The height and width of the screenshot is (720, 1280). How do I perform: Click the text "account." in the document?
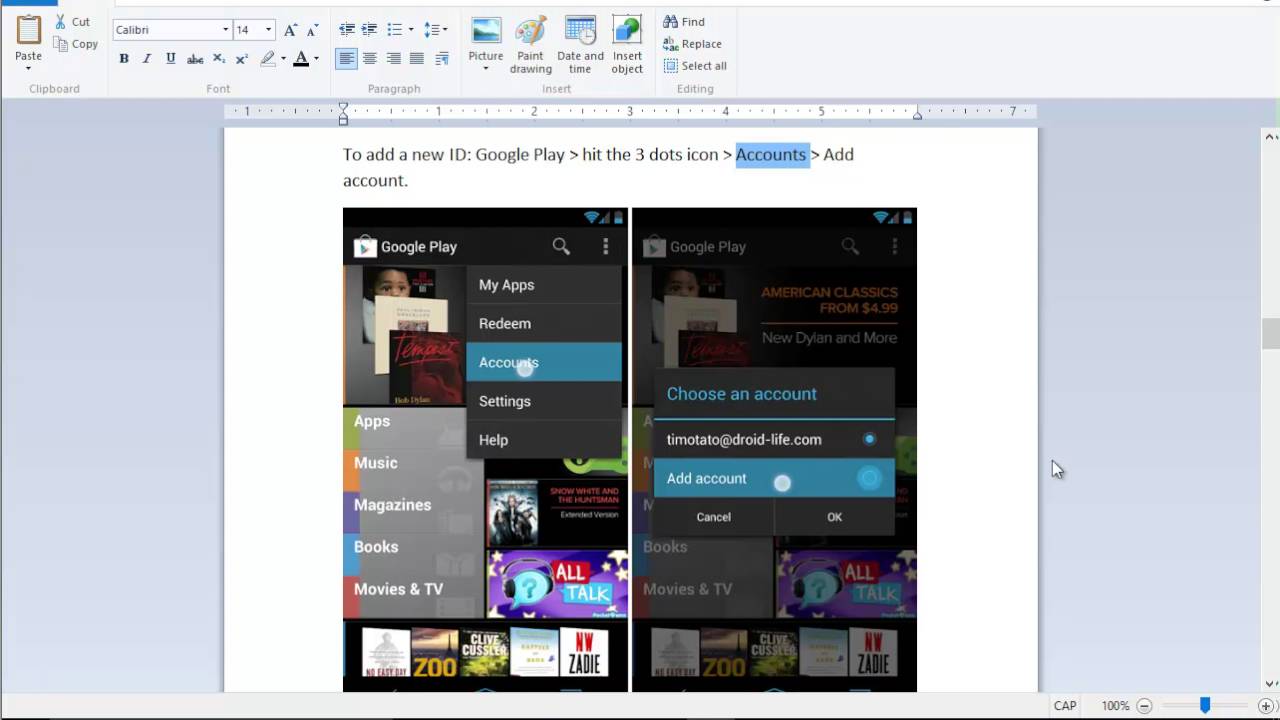375,181
